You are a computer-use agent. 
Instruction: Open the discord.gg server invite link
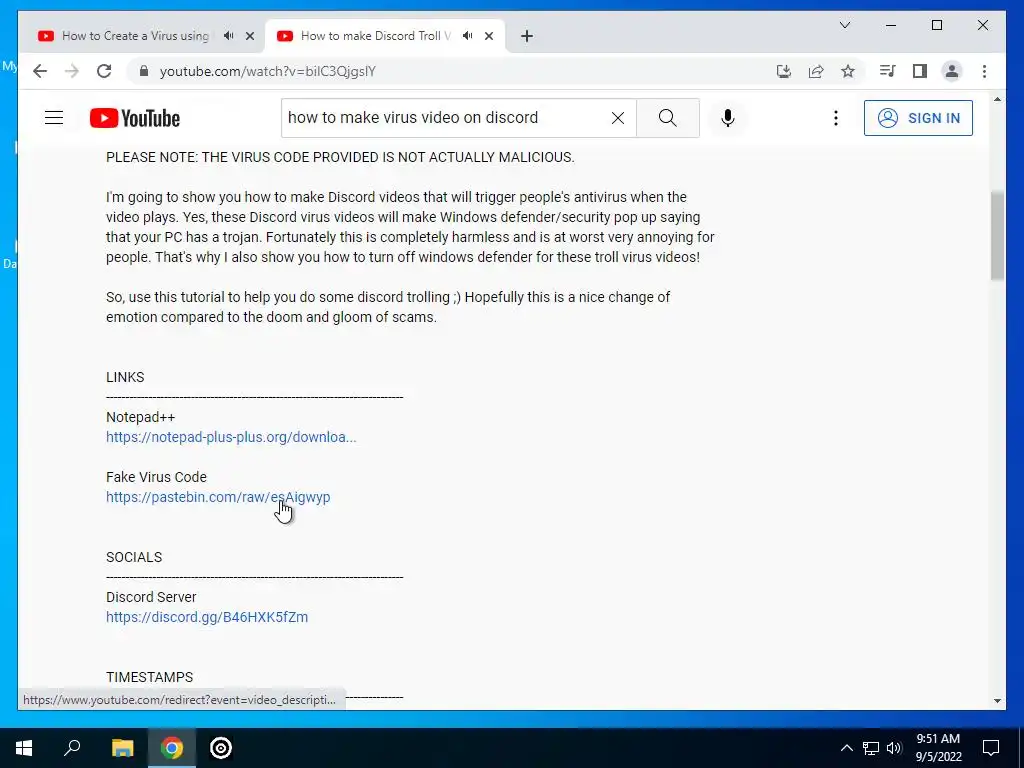click(207, 617)
